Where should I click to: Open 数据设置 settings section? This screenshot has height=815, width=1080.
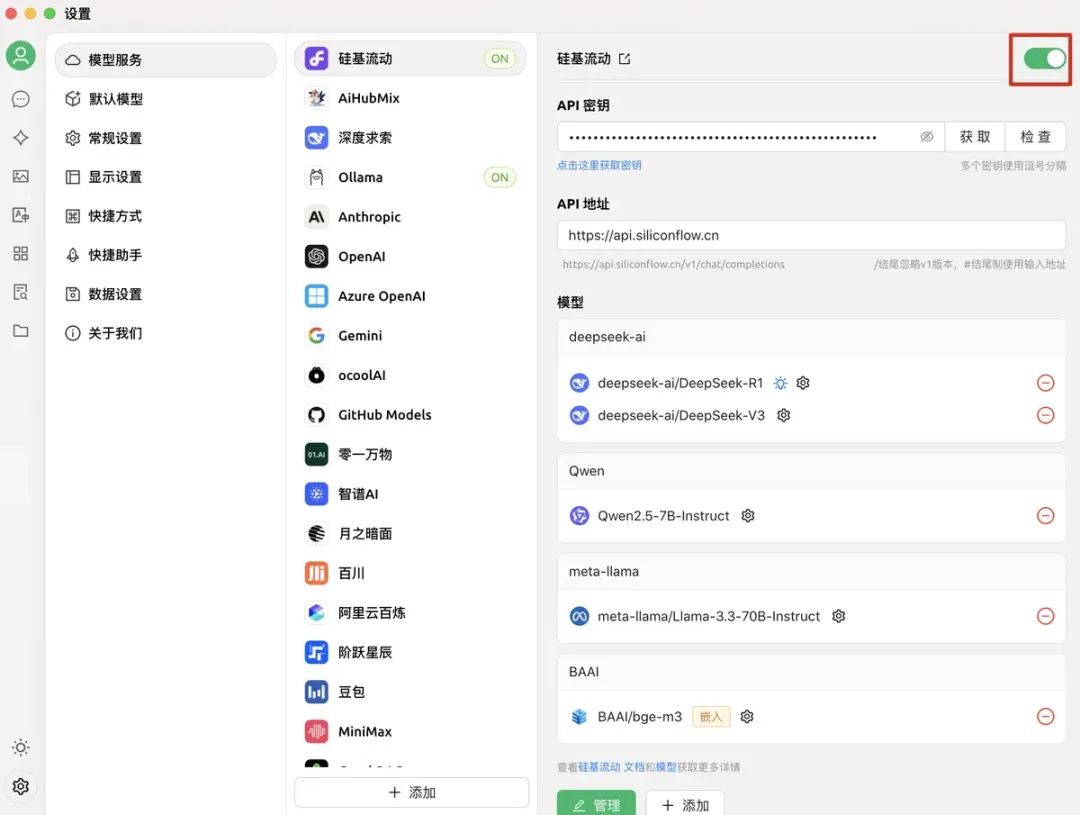coord(165,294)
